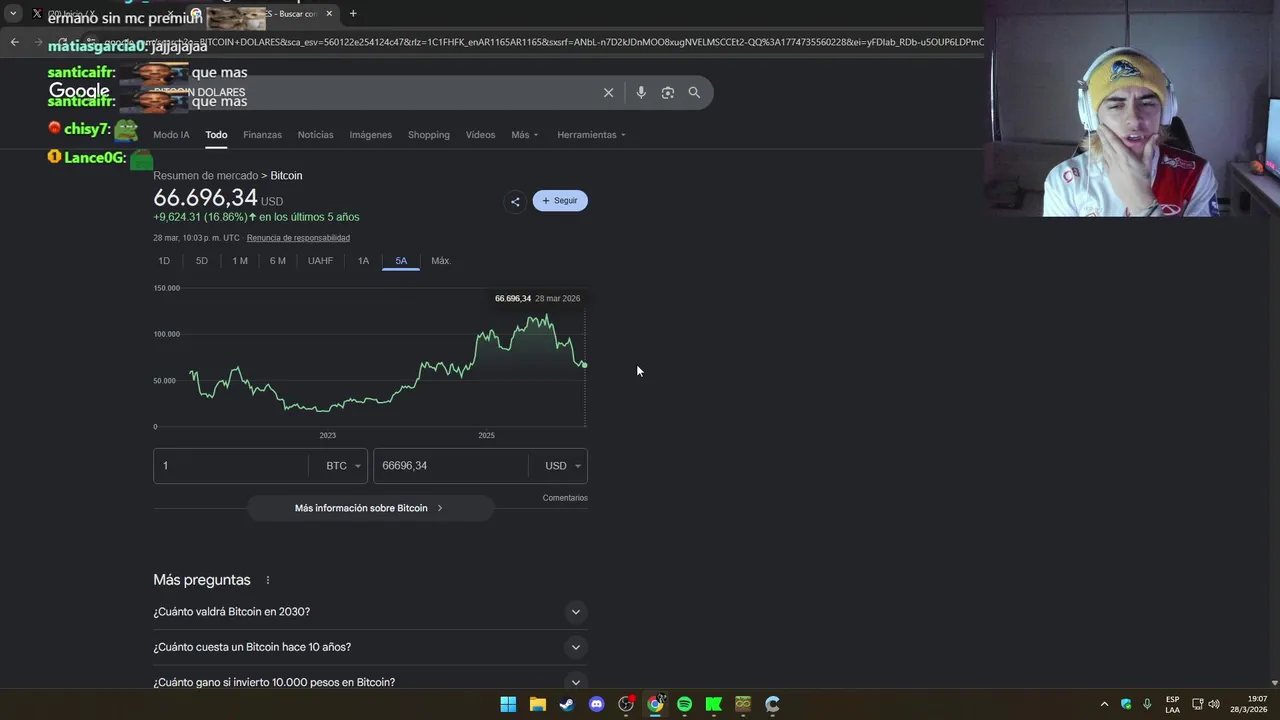Open Más preguntas three-dot menu
The height and width of the screenshot is (720, 1280).
tap(267, 580)
